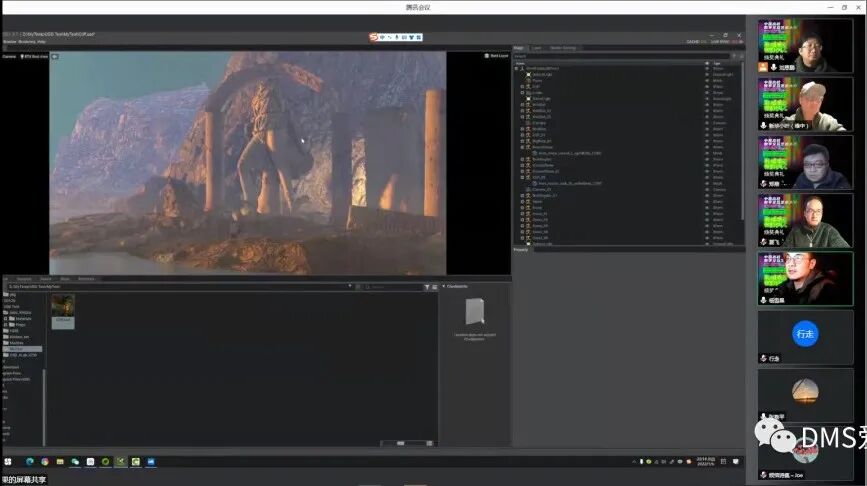Switch to the blue taskbar app icon
867x486 pixels.
tap(151, 462)
